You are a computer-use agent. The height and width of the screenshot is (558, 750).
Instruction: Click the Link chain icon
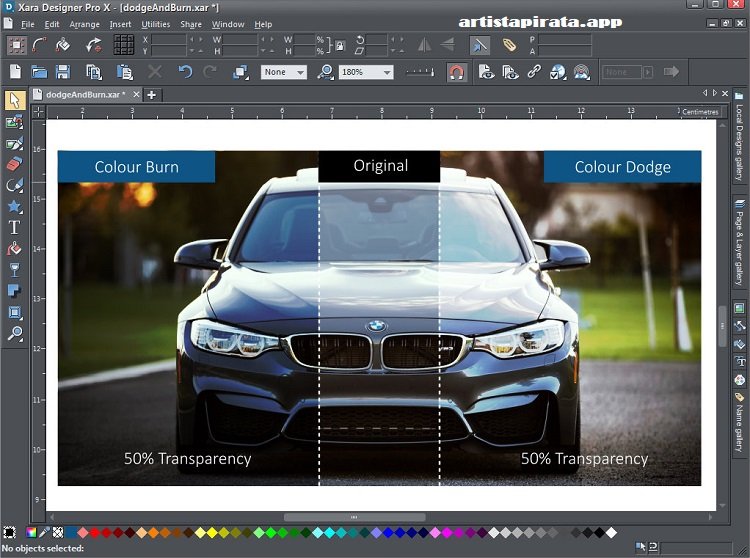[534, 72]
